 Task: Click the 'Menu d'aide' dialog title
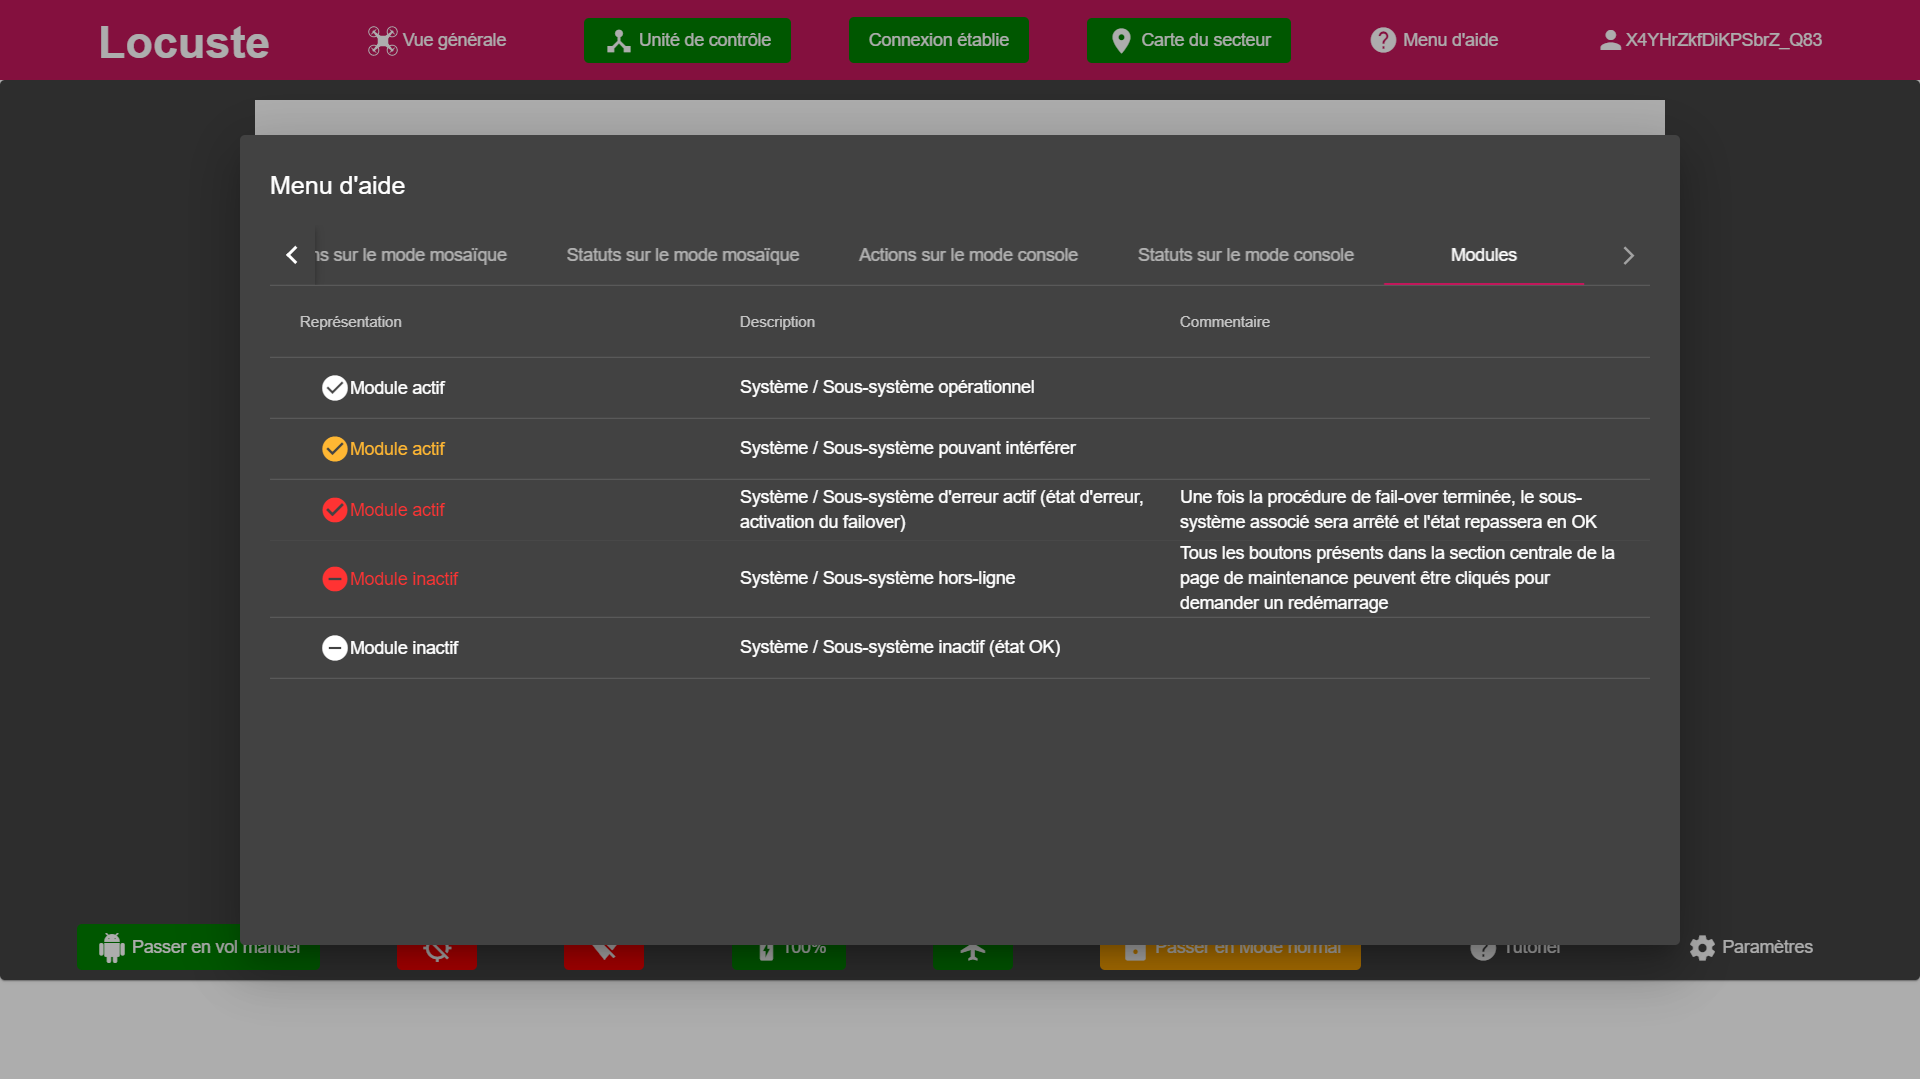click(337, 186)
